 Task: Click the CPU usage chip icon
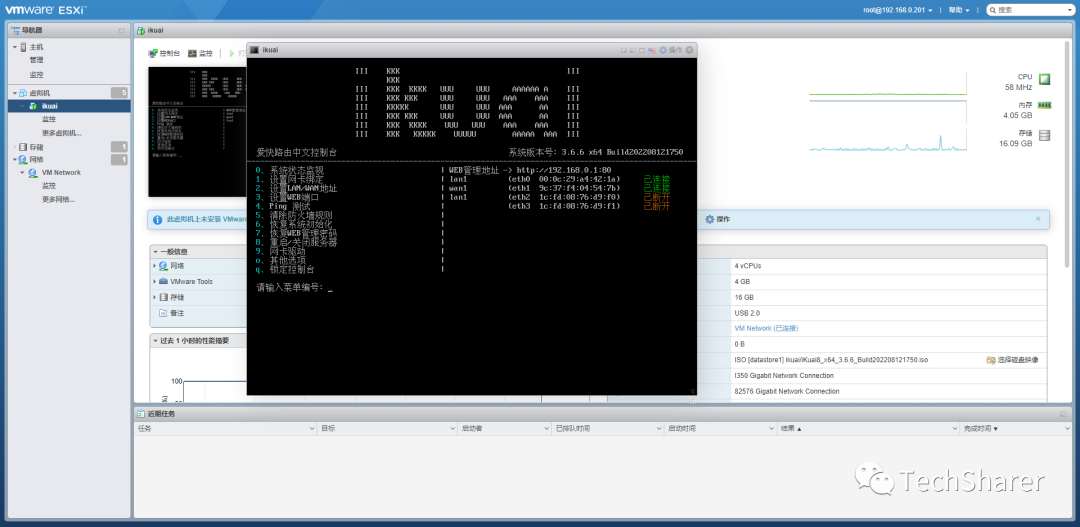1044,79
